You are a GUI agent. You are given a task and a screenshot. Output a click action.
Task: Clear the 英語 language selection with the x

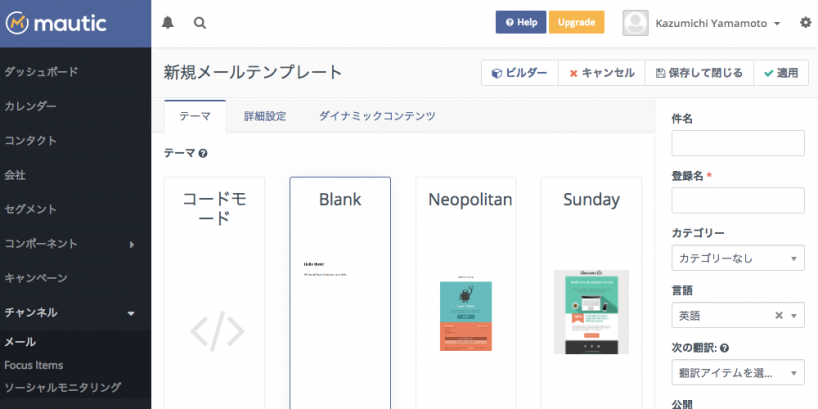click(x=779, y=316)
